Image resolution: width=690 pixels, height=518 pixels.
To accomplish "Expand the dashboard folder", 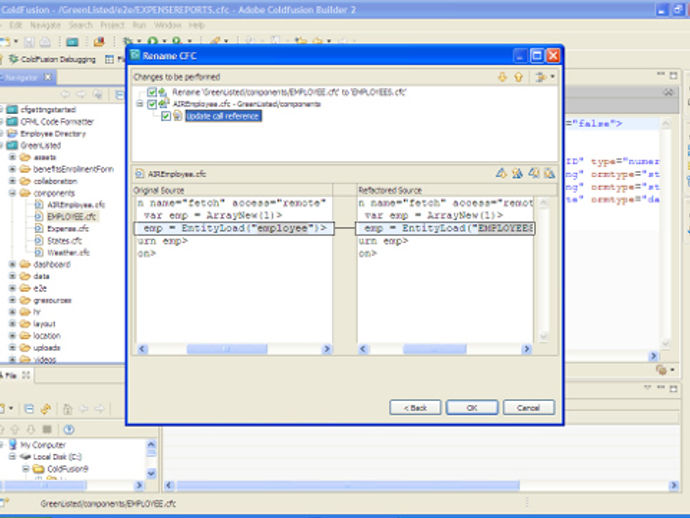I will pyautogui.click(x=12, y=264).
